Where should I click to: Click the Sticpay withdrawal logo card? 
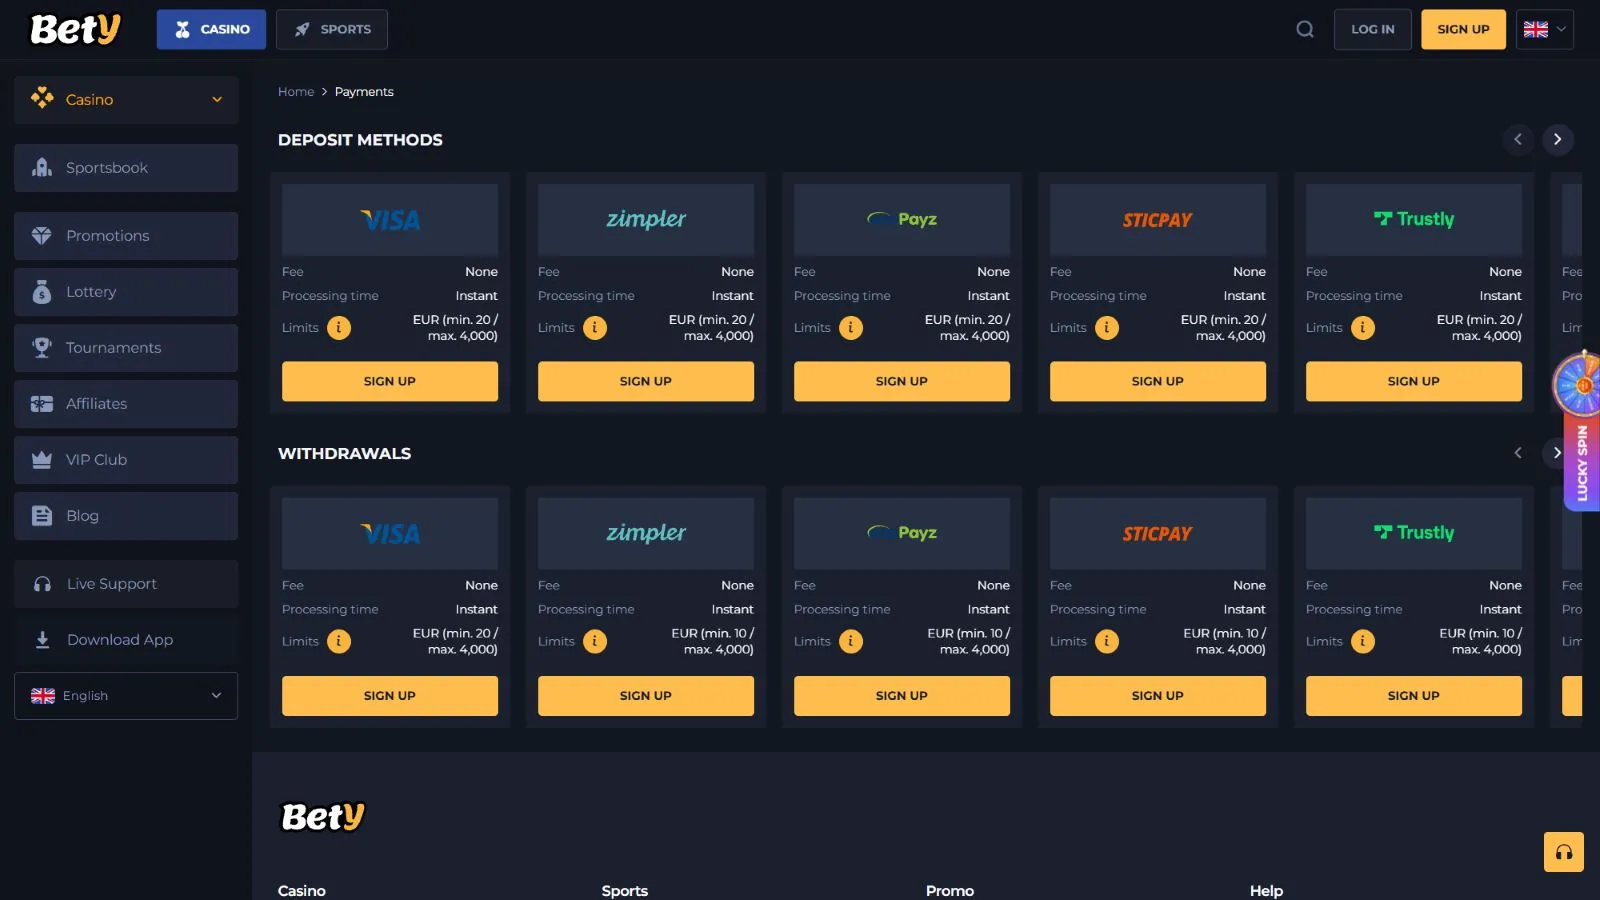coord(1157,534)
